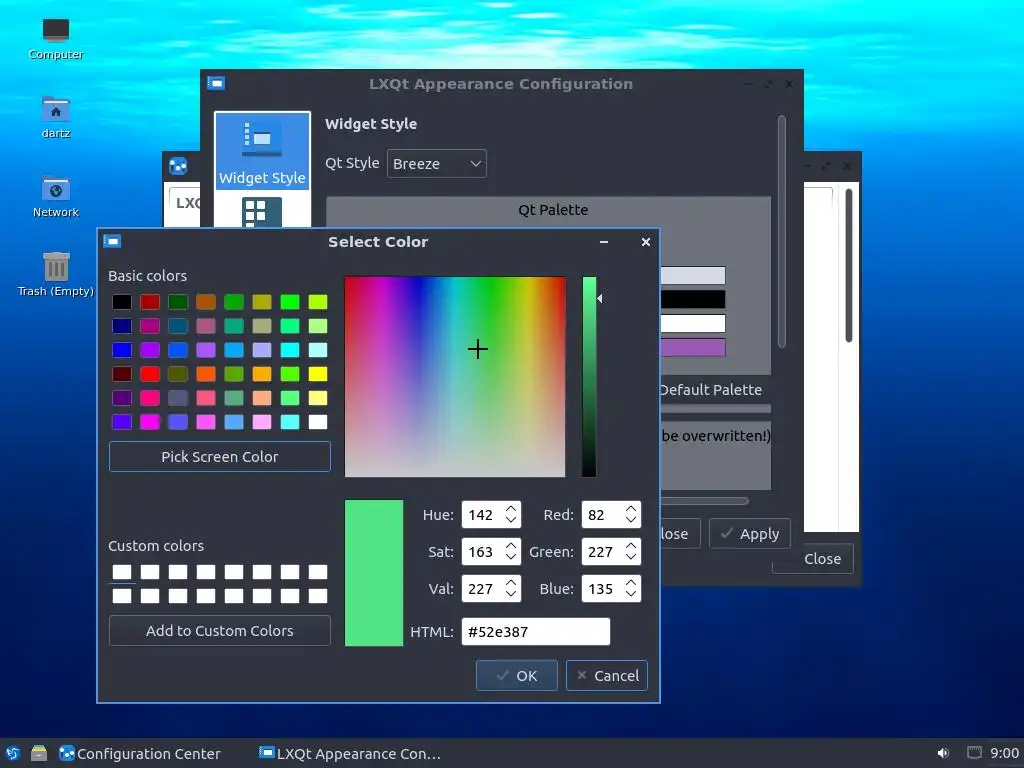This screenshot has width=1024, height=768.
Task: Increase the Red value with up arrow
Action: click(x=631, y=508)
